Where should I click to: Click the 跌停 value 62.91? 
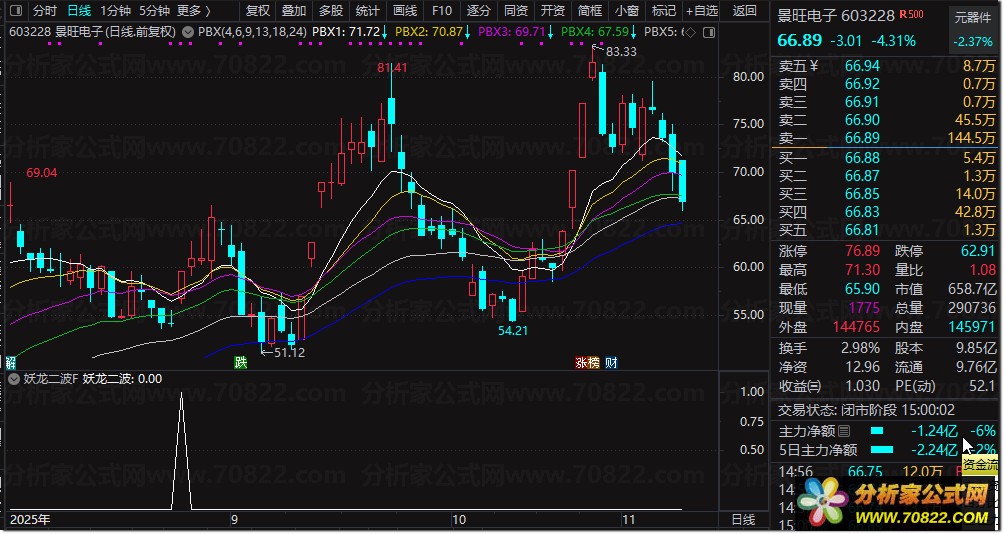click(x=978, y=251)
